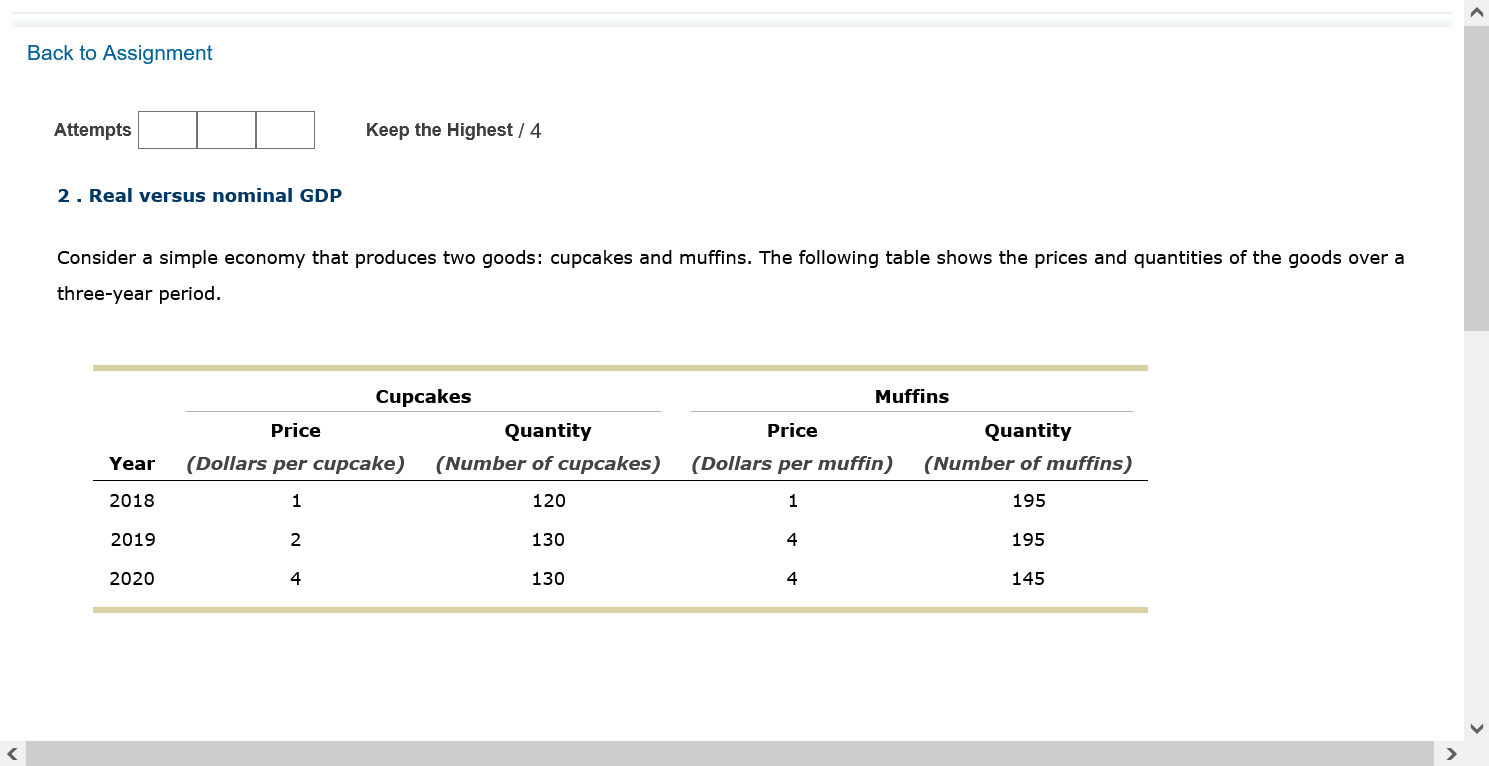Click the cupcakes "Quantity" column label
This screenshot has width=1489, height=766.
pos(548,431)
